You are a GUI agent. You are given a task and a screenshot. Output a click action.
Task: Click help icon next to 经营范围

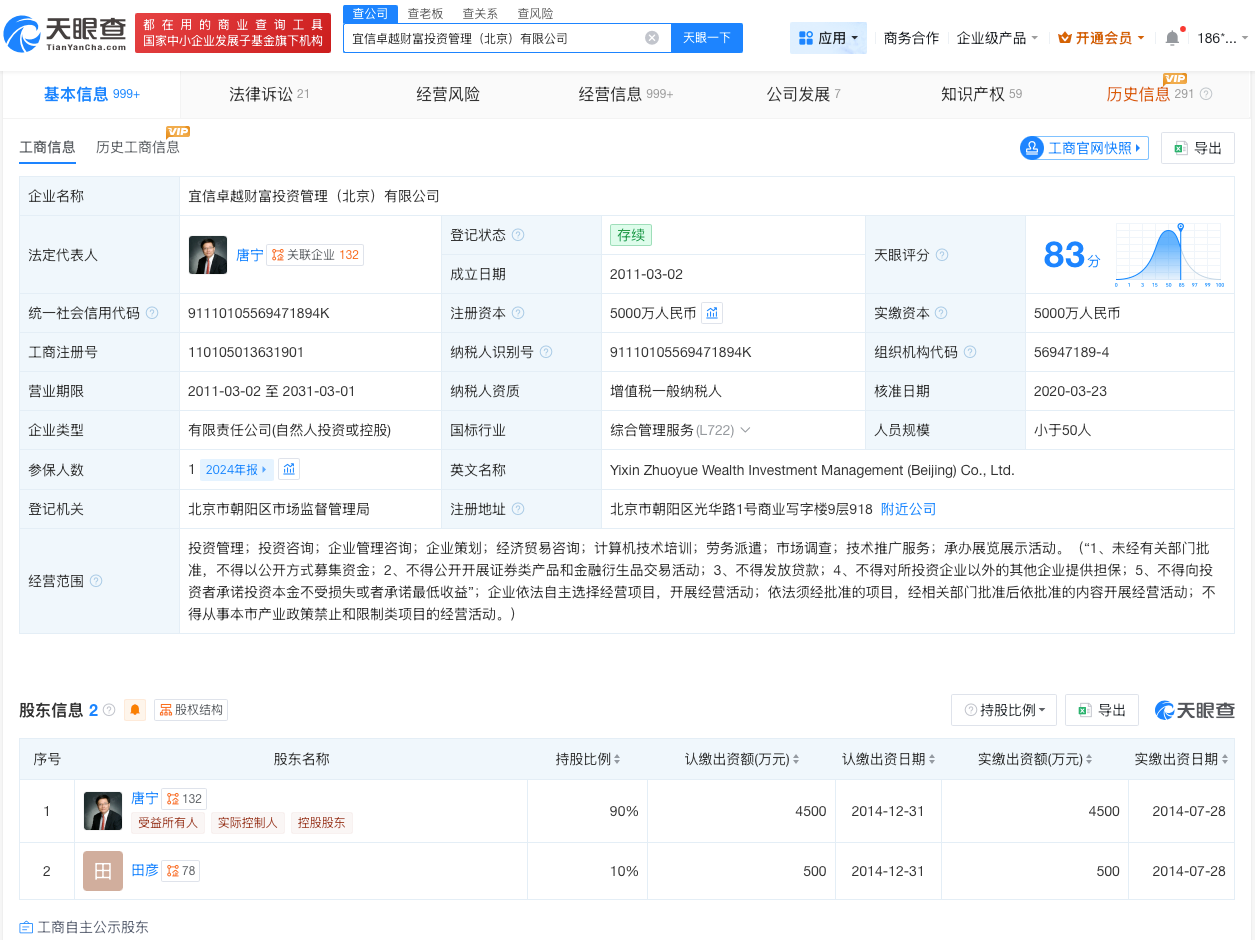click(x=96, y=581)
